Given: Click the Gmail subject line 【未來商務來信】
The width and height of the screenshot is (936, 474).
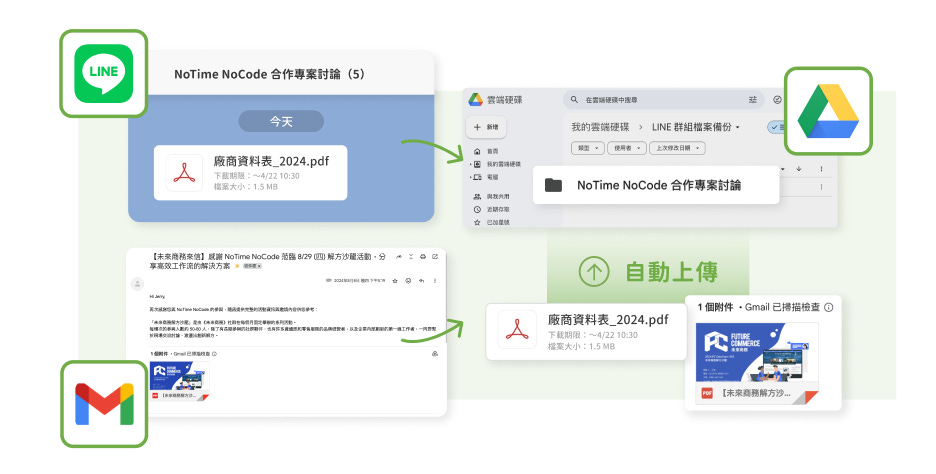Looking at the screenshot, I should point(267,261).
